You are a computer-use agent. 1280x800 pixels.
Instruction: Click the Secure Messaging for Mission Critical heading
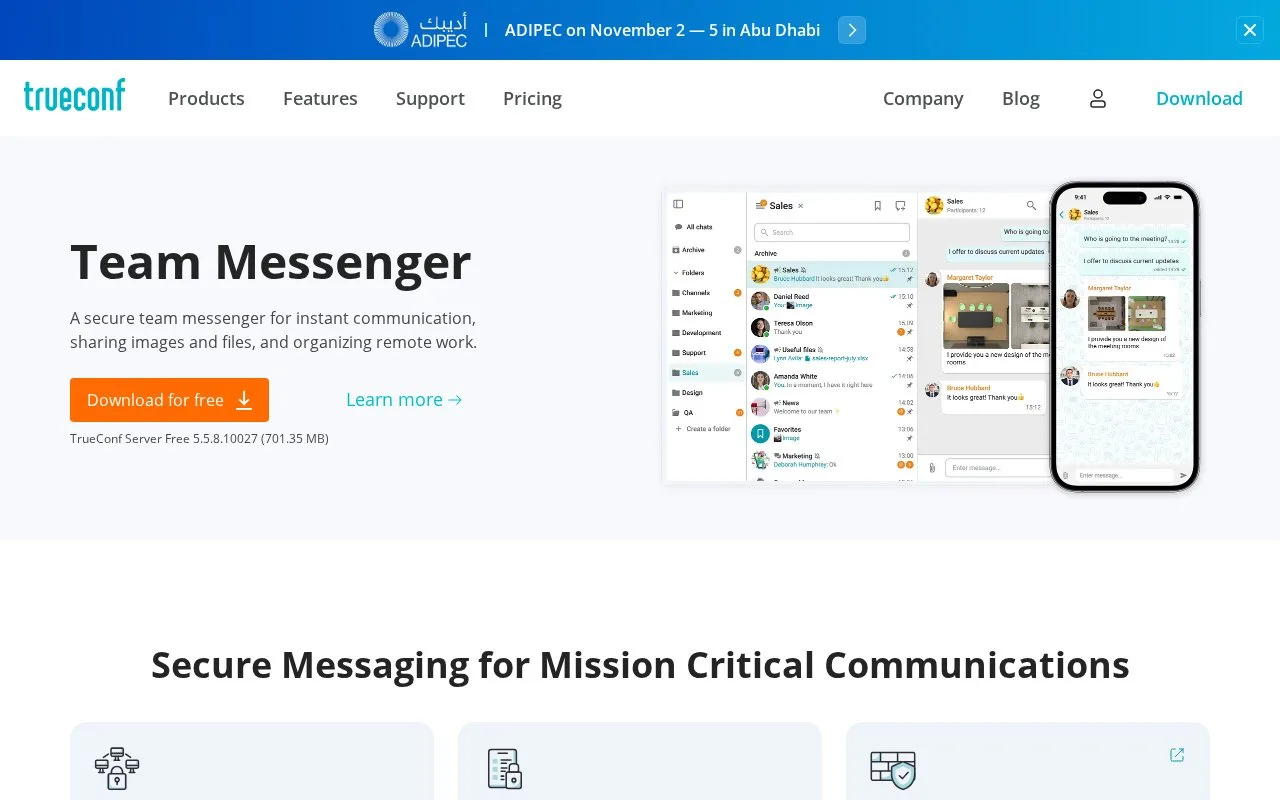pyautogui.click(x=640, y=665)
